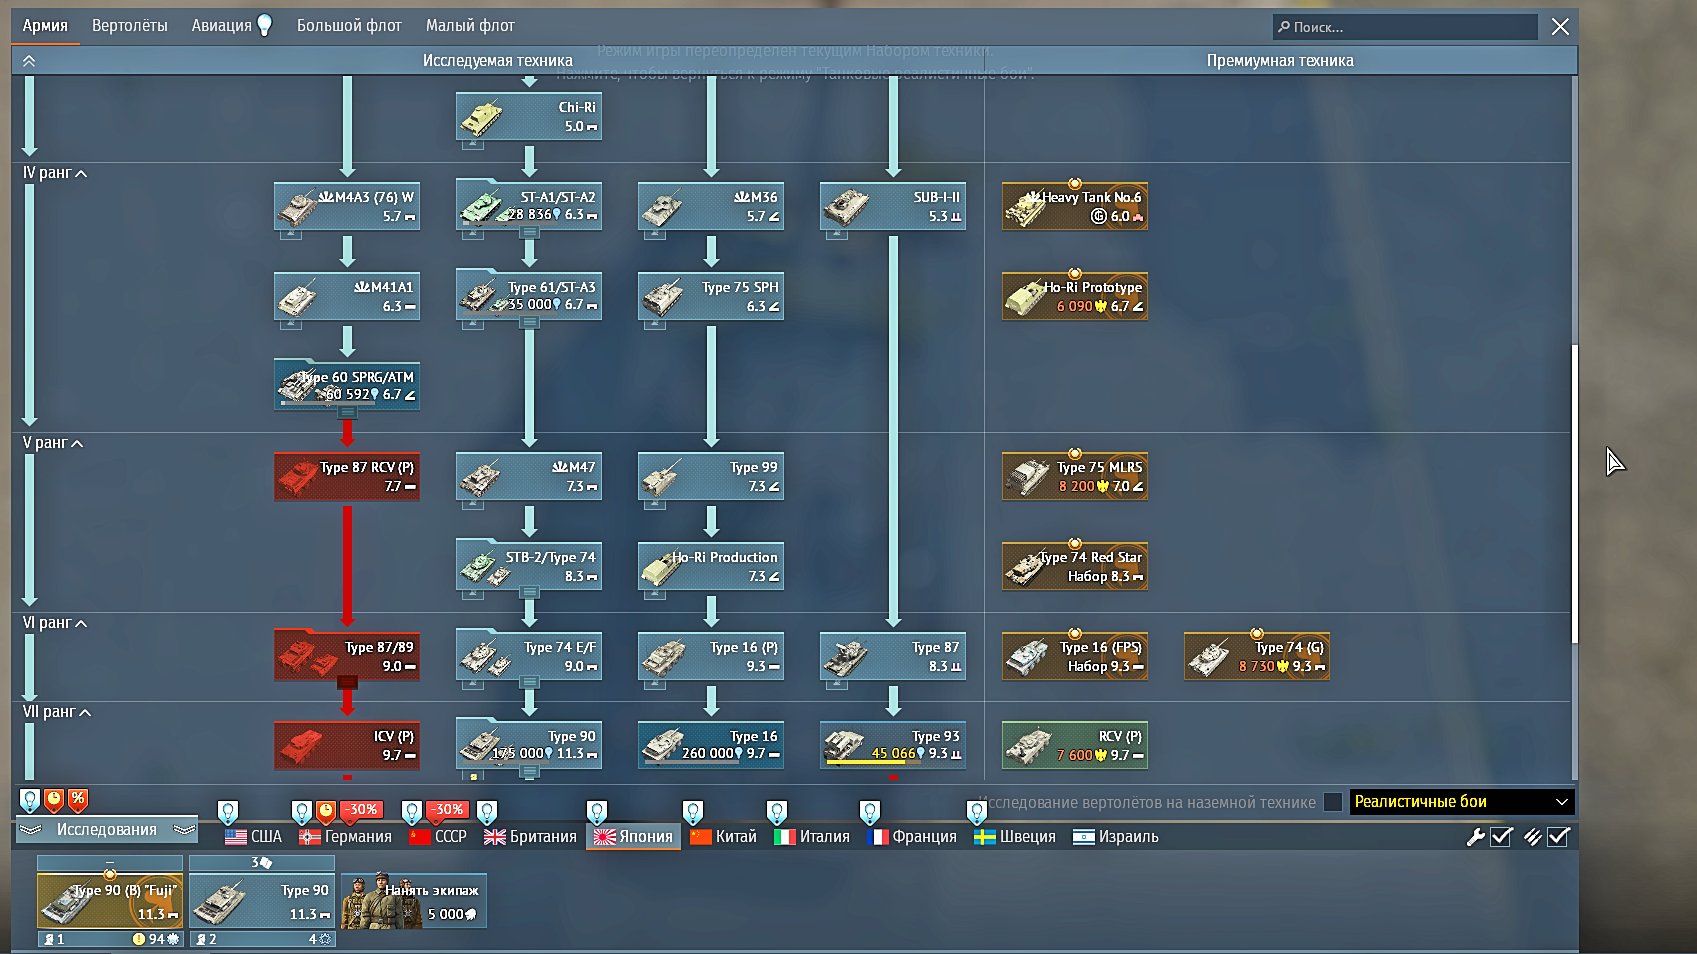
Task: Click the research lightbulb icon above Япония
Action: 597,811
